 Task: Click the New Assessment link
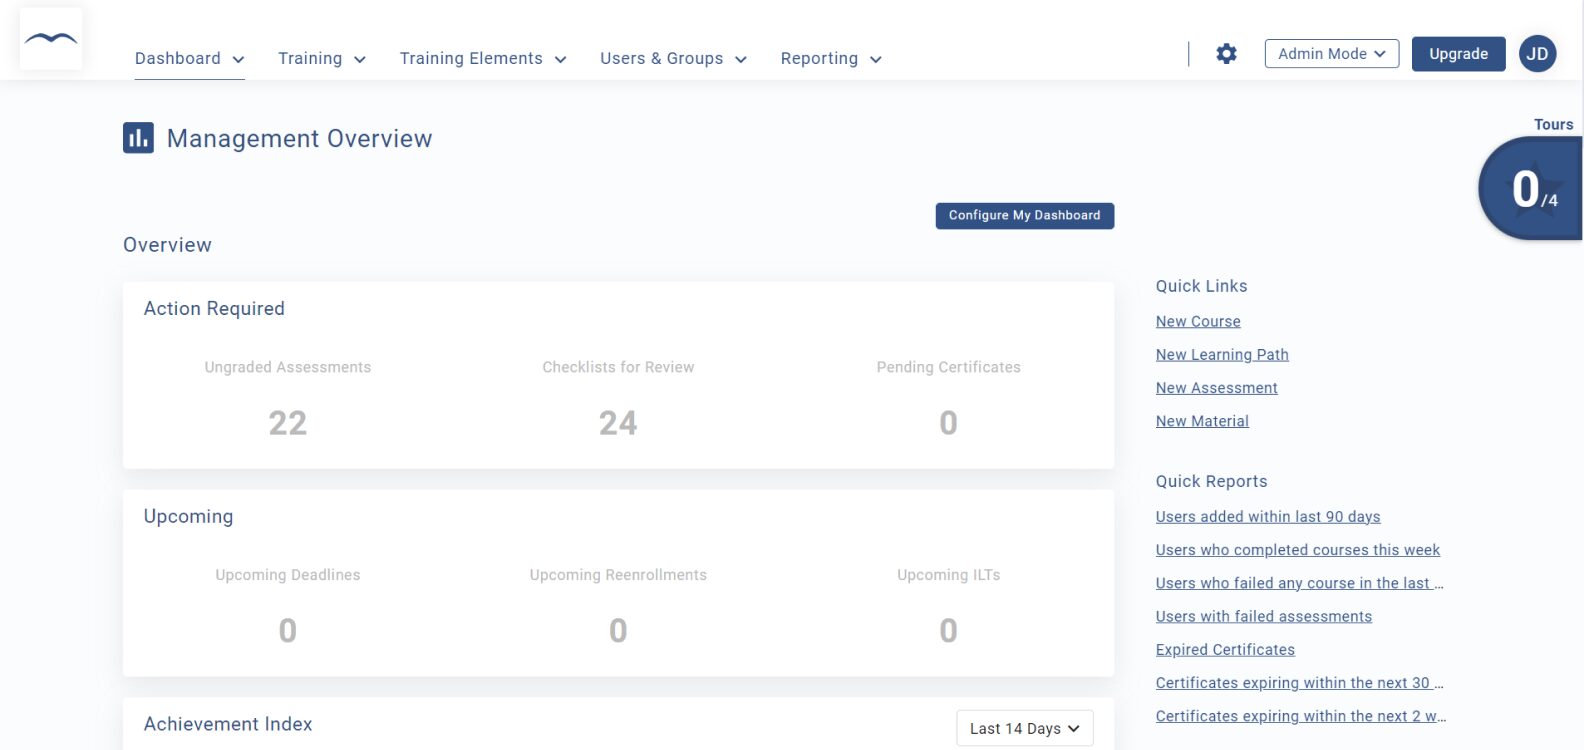click(1216, 388)
